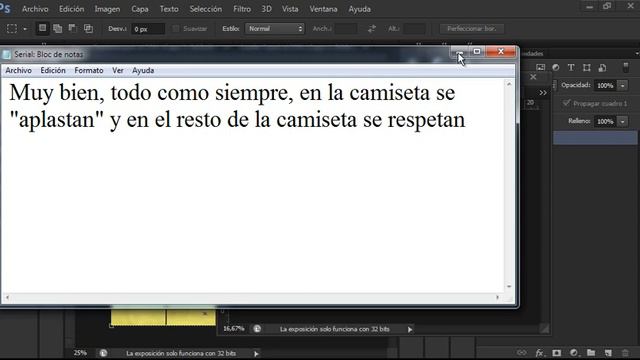This screenshot has width=640, height=360.
Task: Choose the Intersect with selection mode icon
Action: tap(88, 28)
